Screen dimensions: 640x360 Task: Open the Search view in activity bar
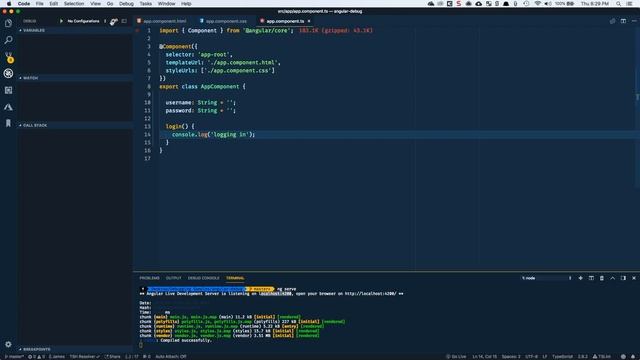pos(8,40)
